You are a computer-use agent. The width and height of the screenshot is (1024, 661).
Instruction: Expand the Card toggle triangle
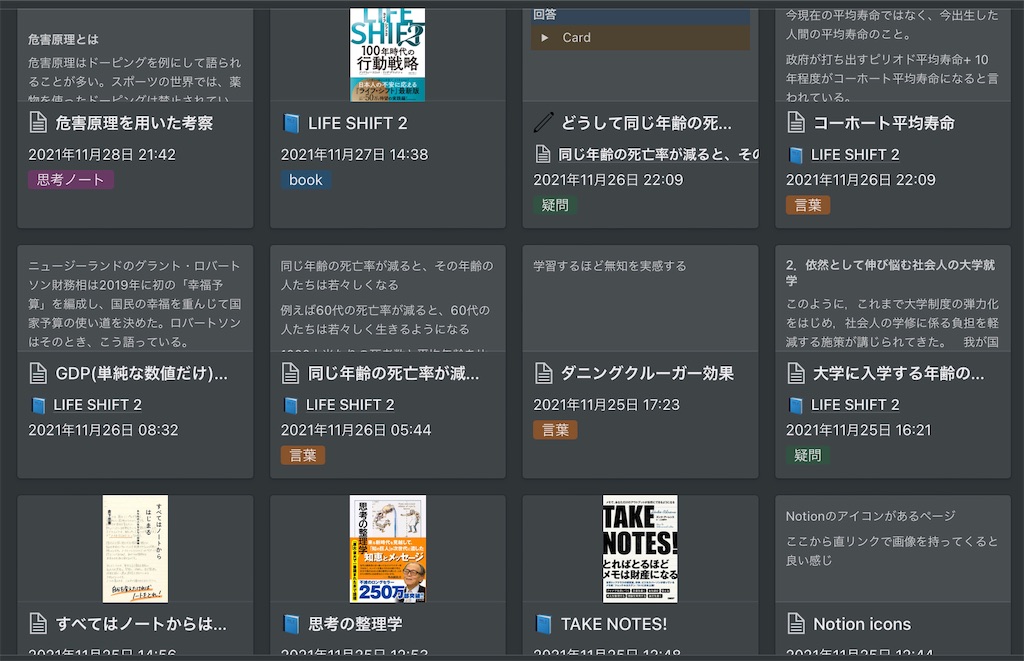[x=544, y=38]
